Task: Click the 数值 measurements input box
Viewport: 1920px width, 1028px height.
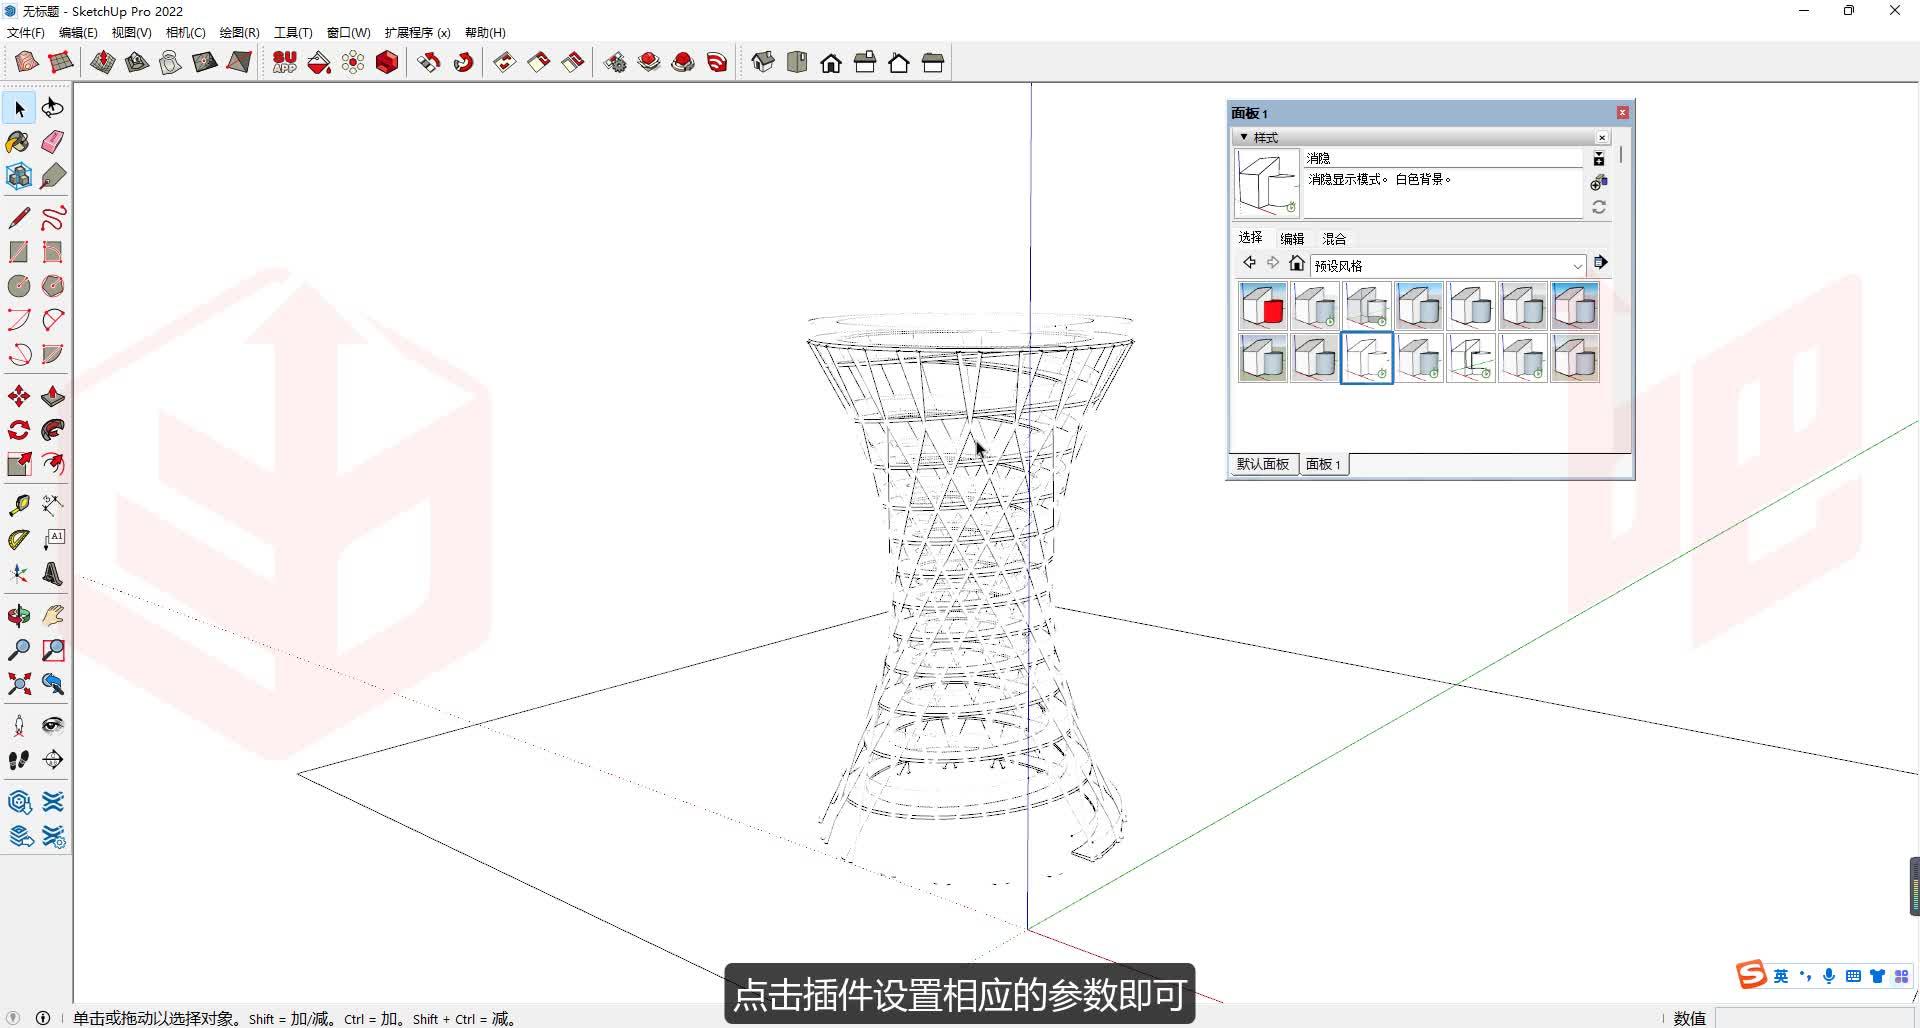Action: coord(1815,1018)
